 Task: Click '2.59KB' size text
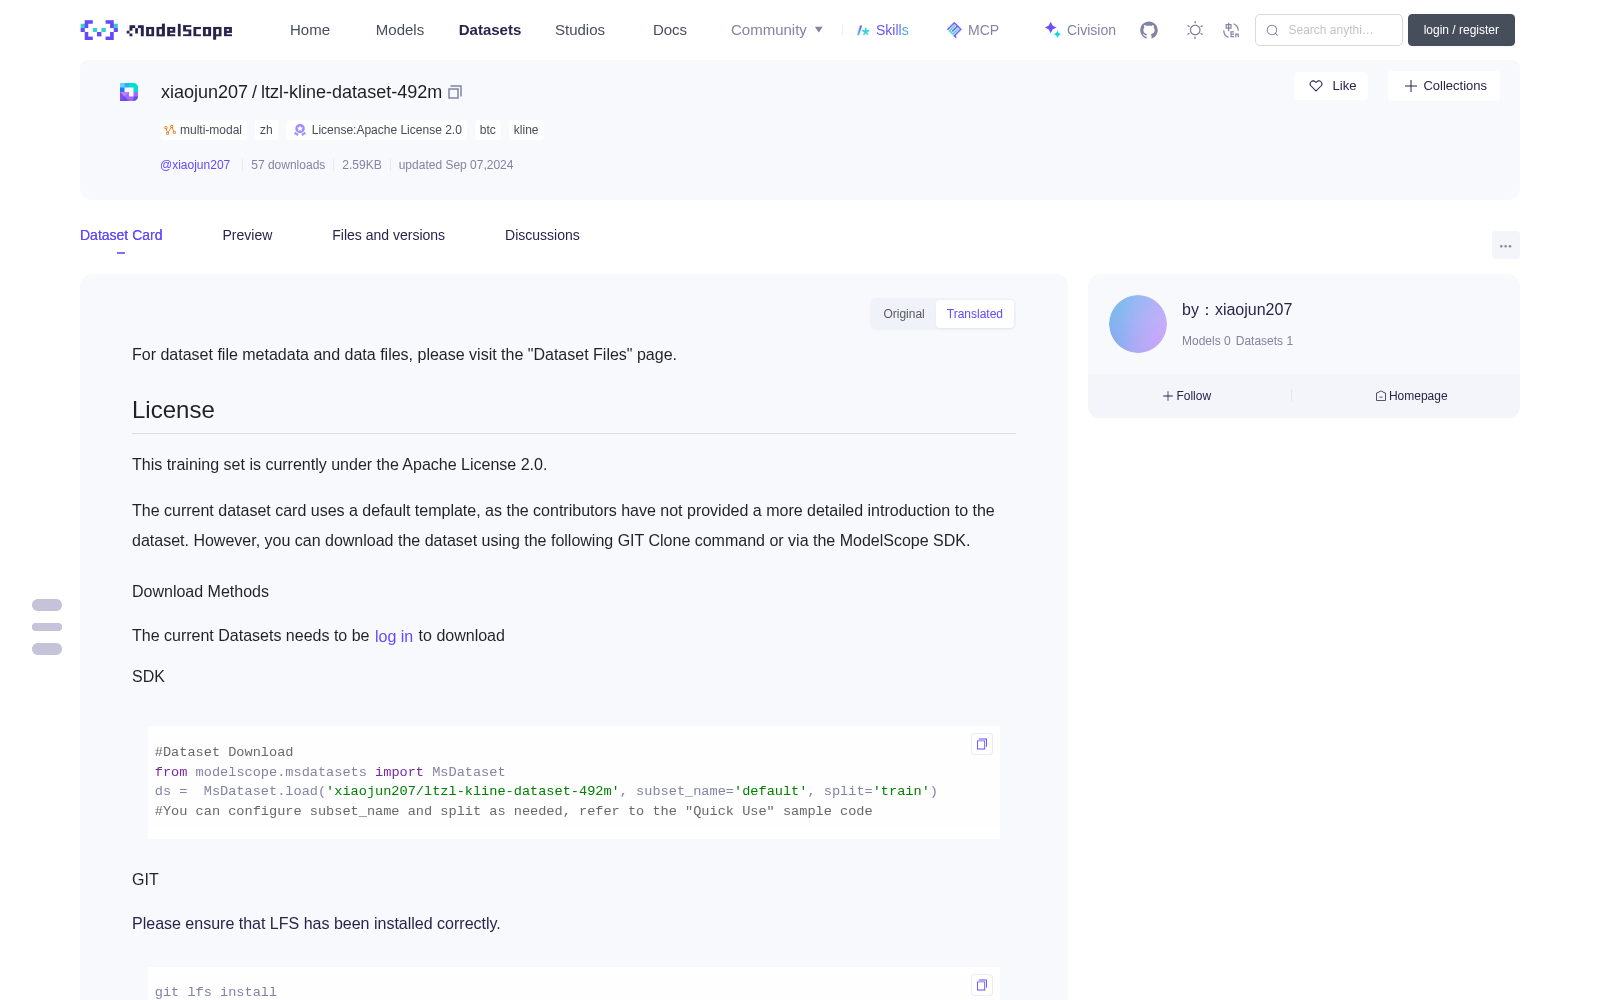362,165
